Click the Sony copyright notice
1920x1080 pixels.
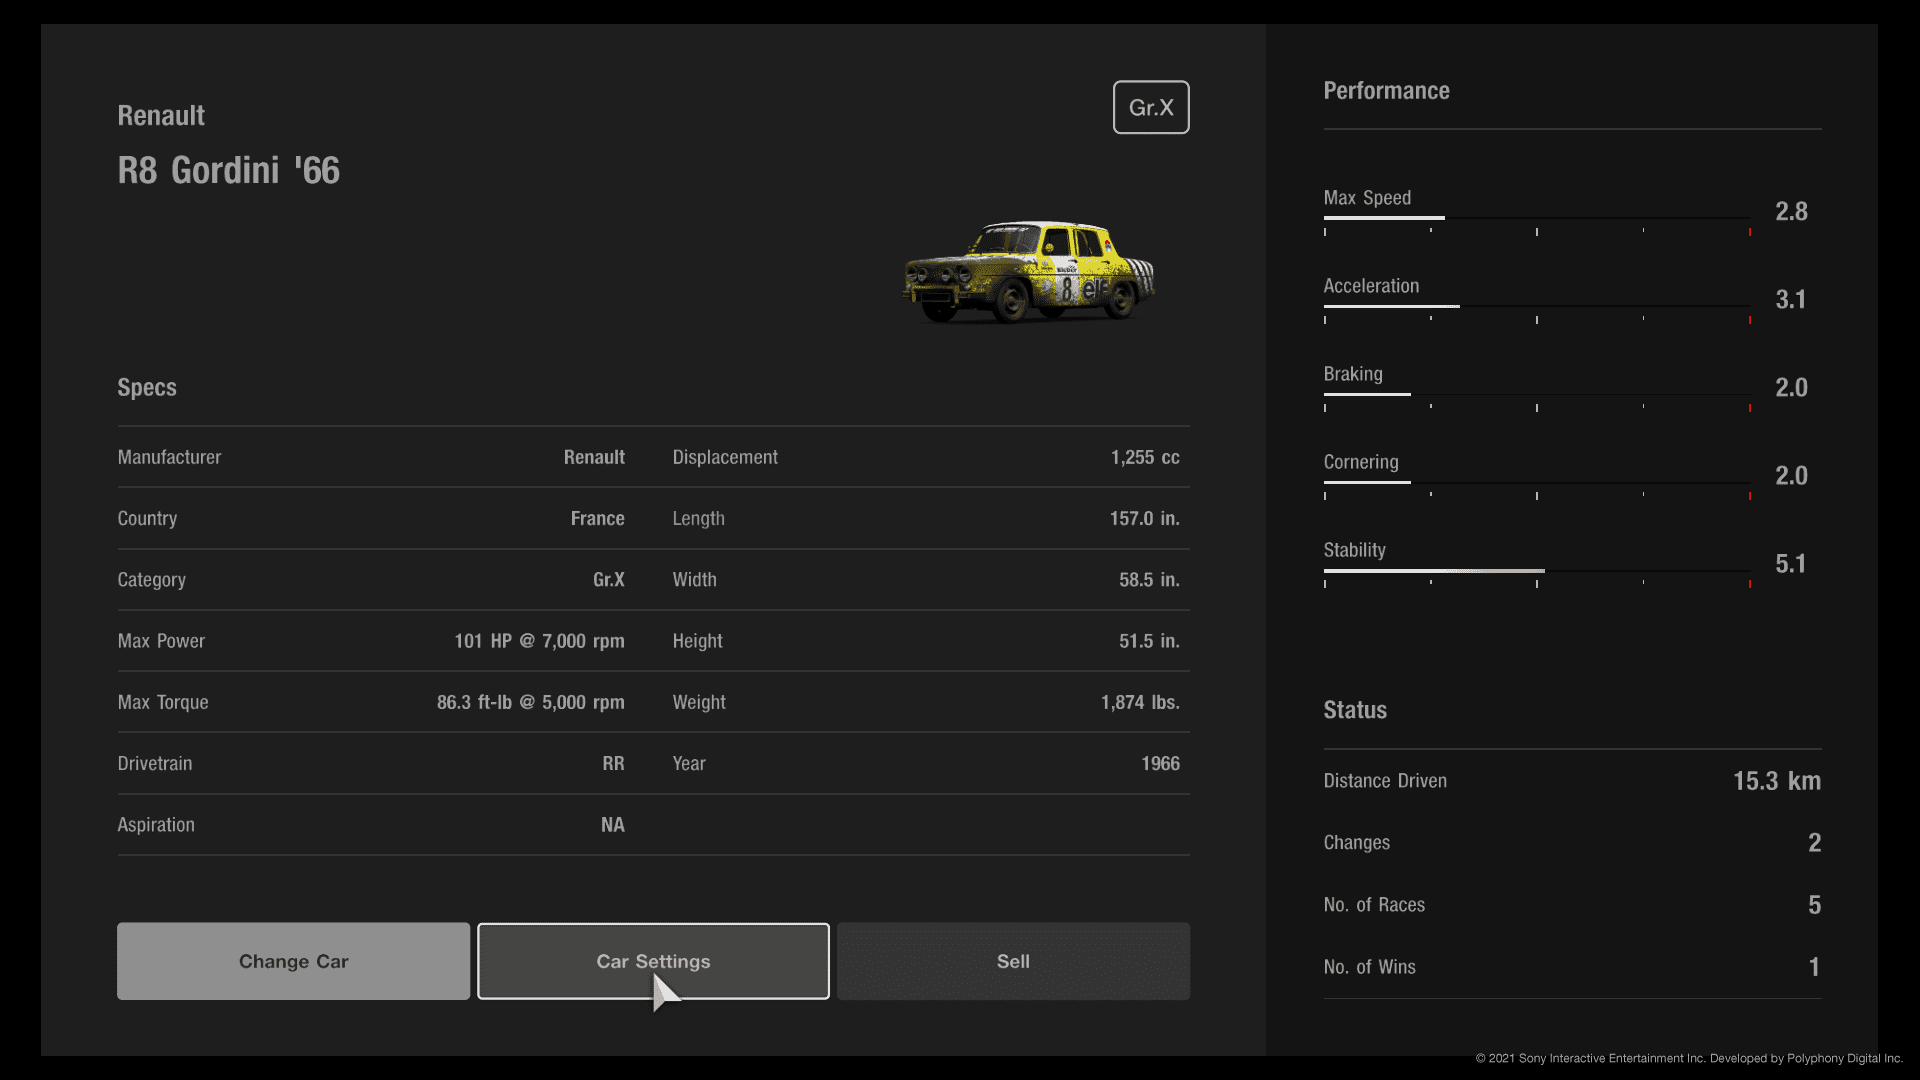(1689, 1058)
